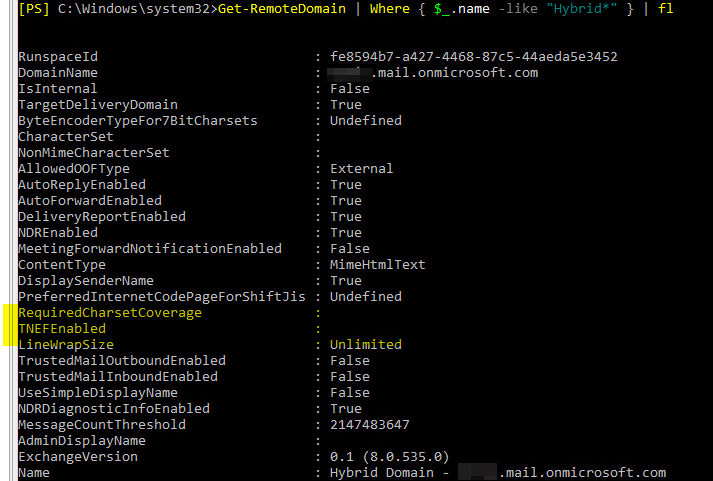713x481 pixels.
Task: Click the MeetingForwardNotificationEnabled label
Action: (150, 249)
